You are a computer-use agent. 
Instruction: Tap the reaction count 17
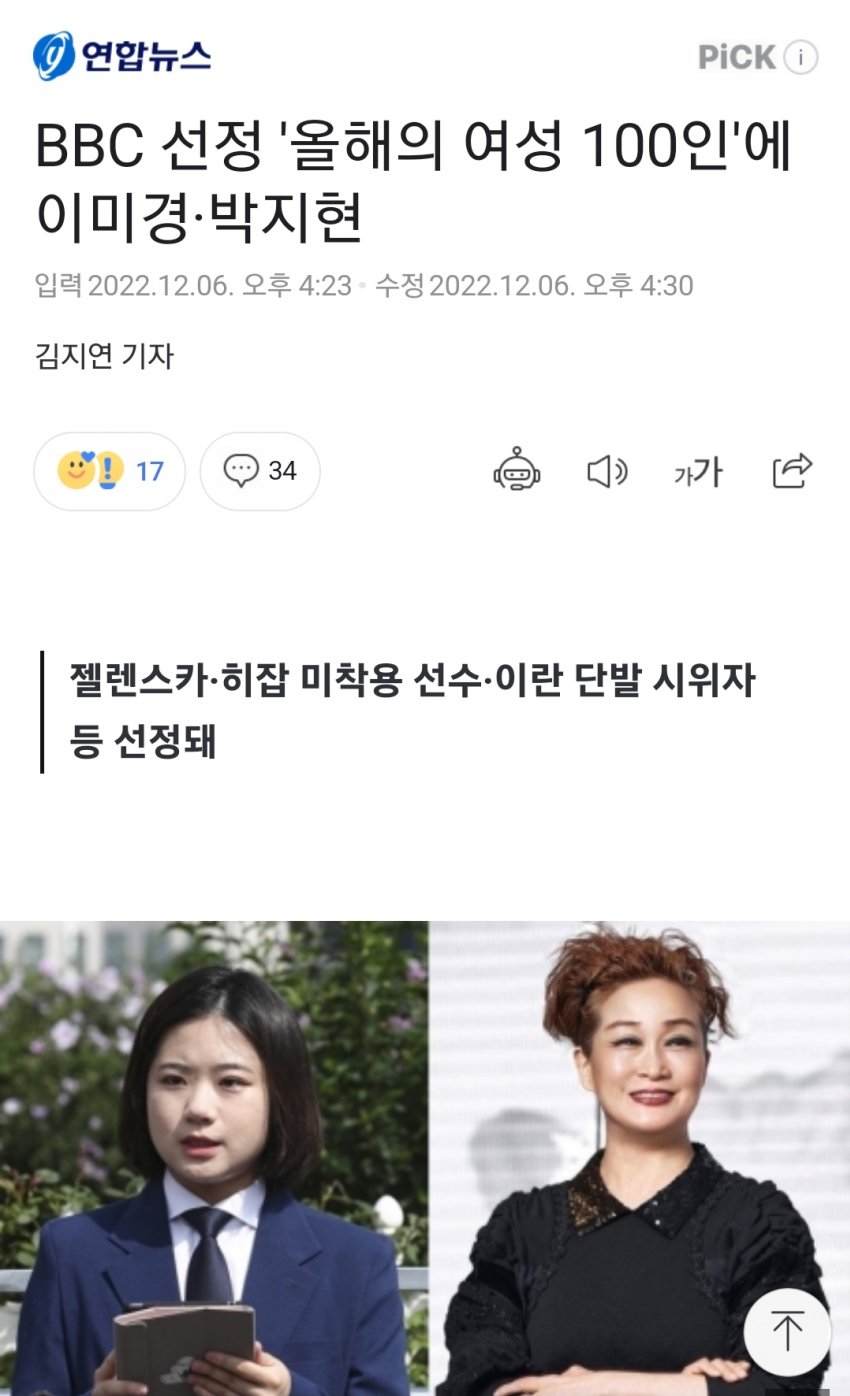click(x=149, y=471)
